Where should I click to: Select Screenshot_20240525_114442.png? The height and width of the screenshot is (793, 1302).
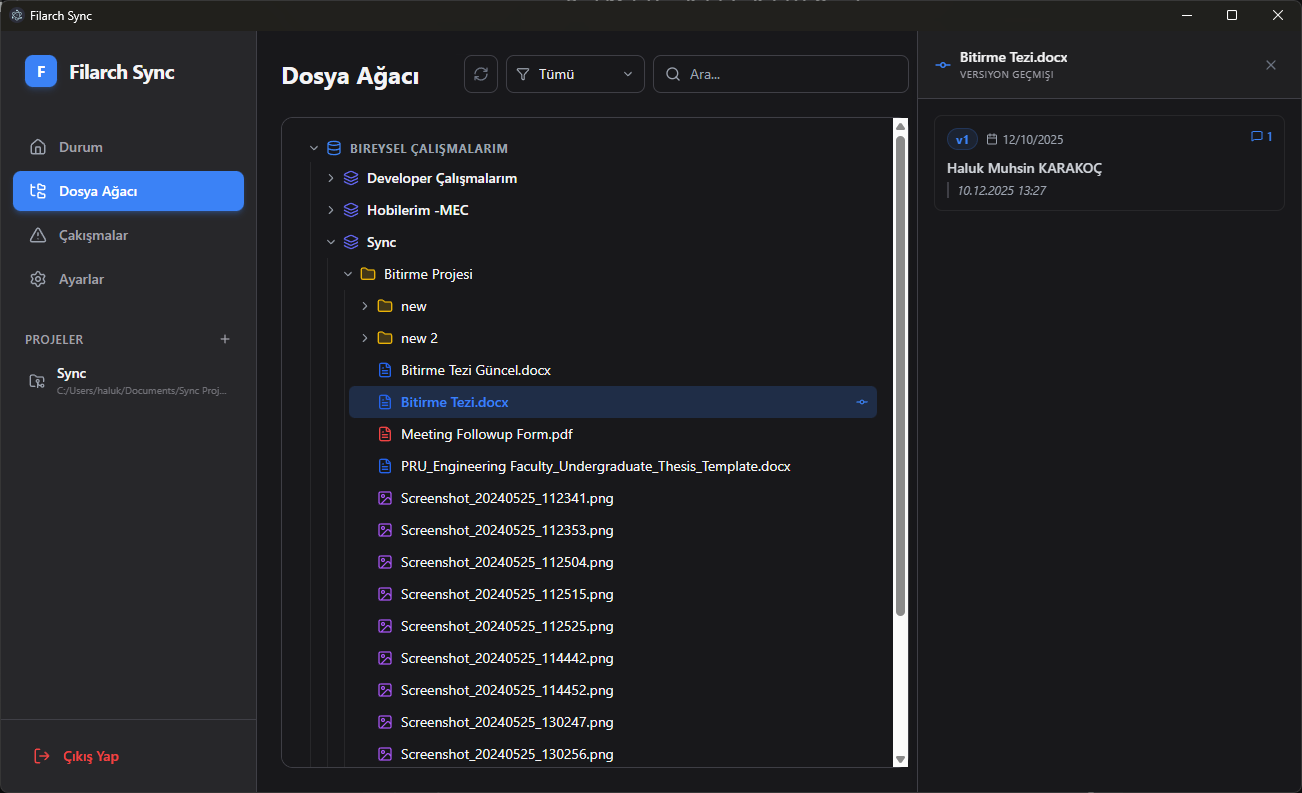click(x=612, y=658)
